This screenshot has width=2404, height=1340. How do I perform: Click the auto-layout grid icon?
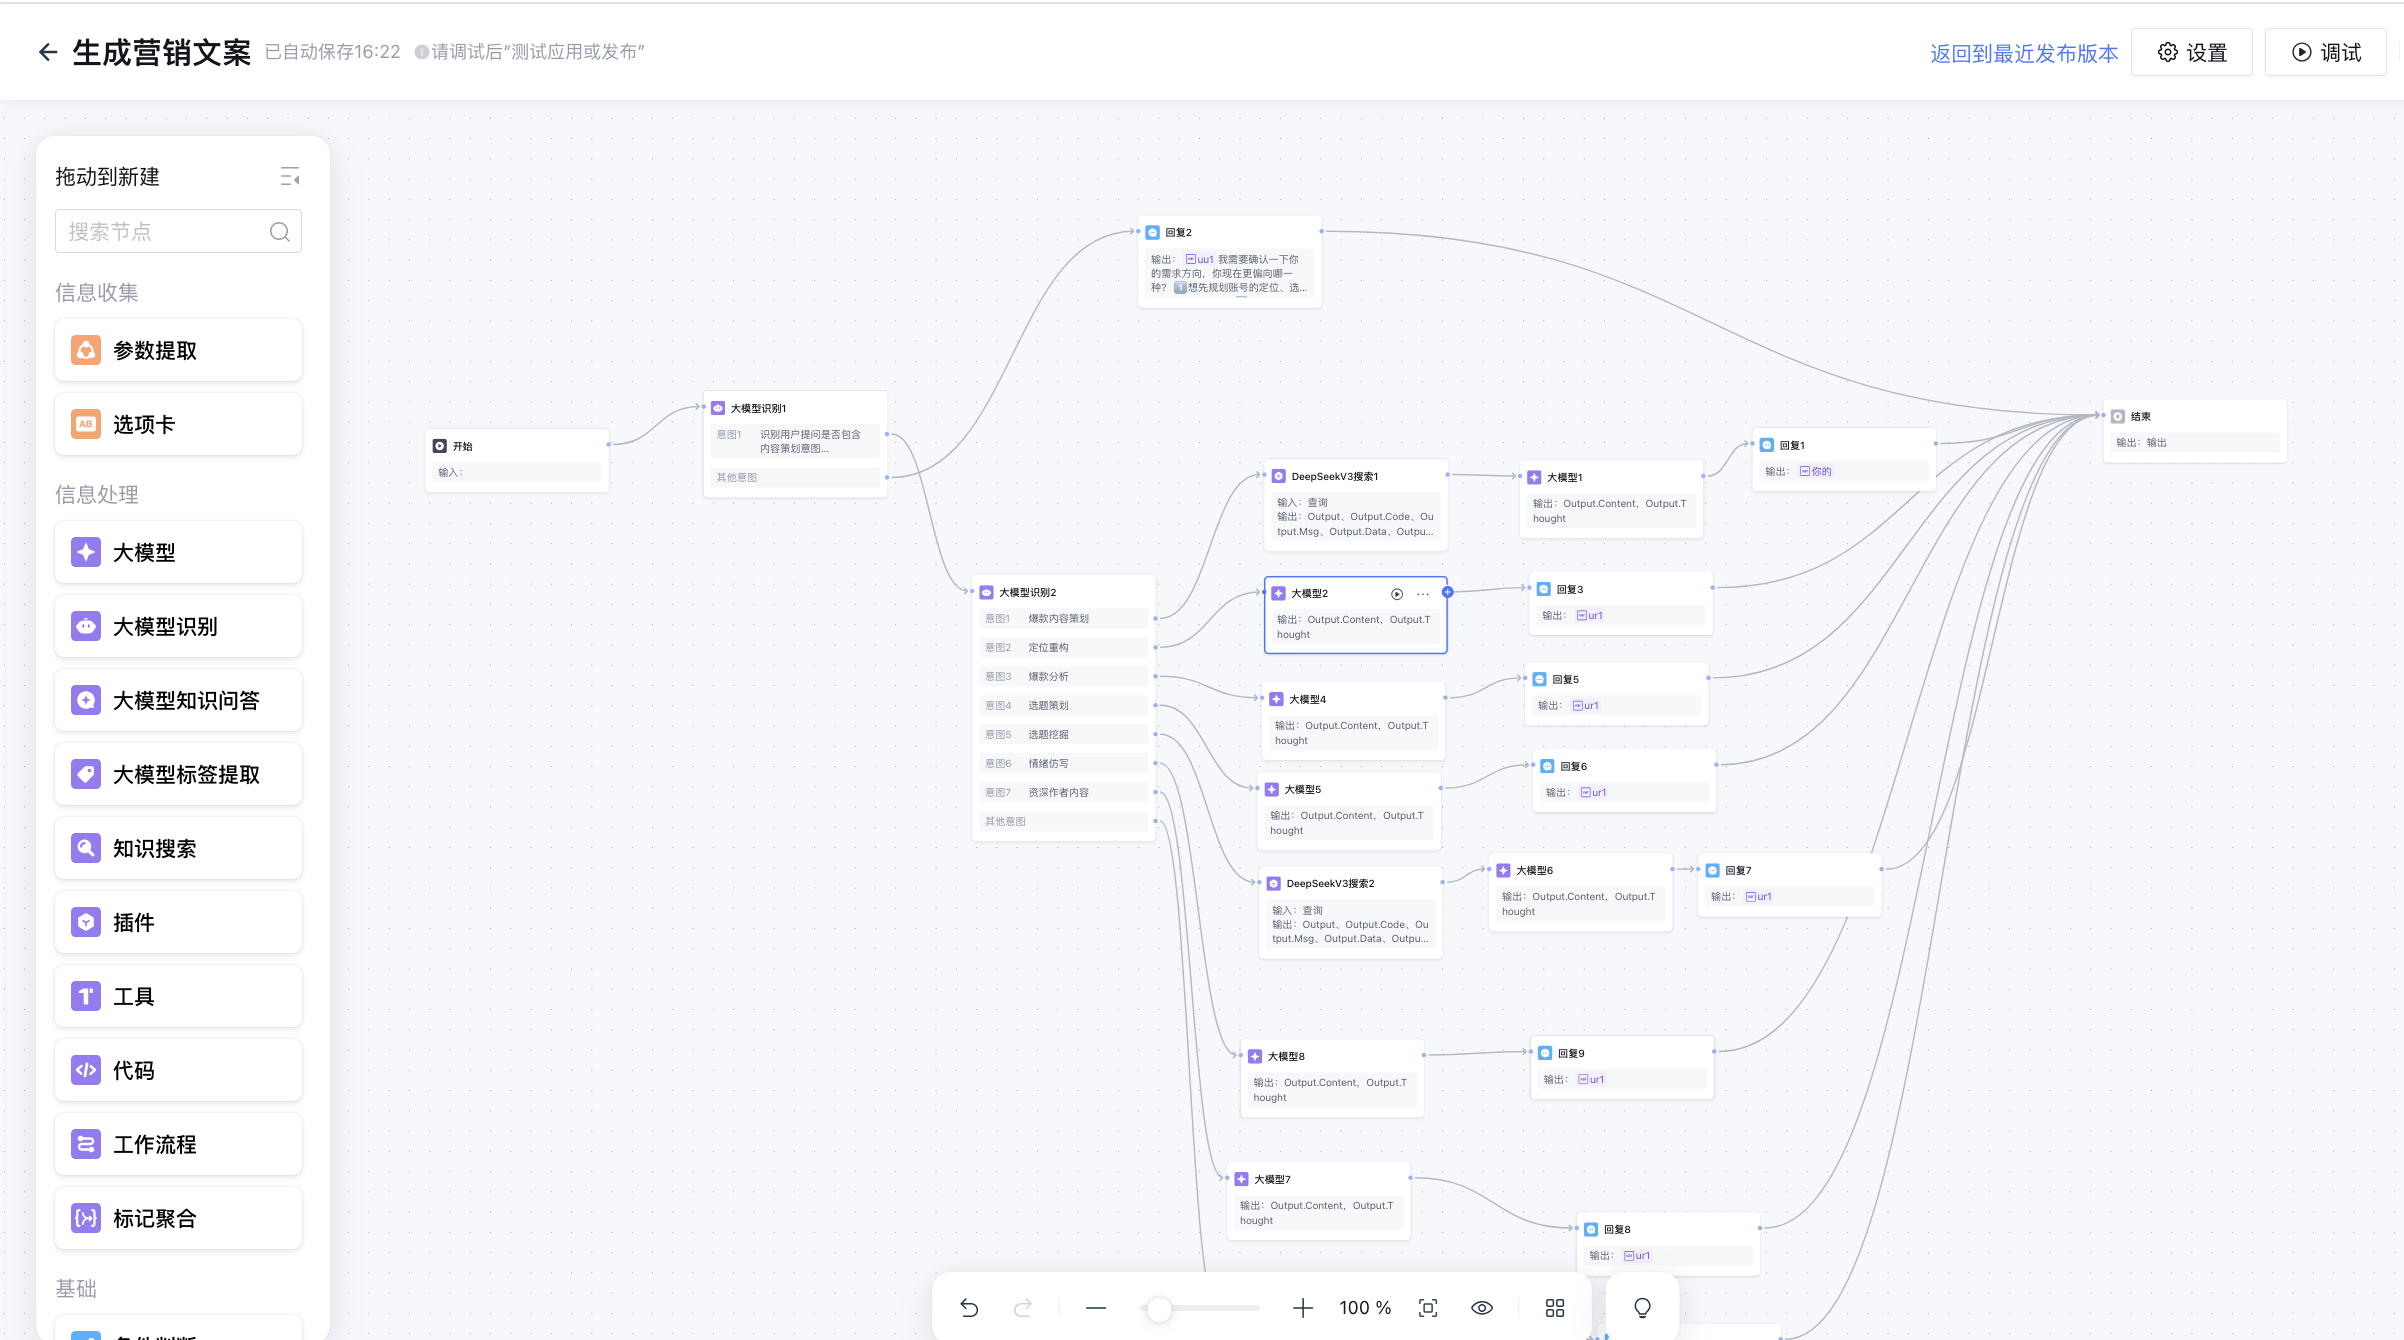pos(1554,1308)
